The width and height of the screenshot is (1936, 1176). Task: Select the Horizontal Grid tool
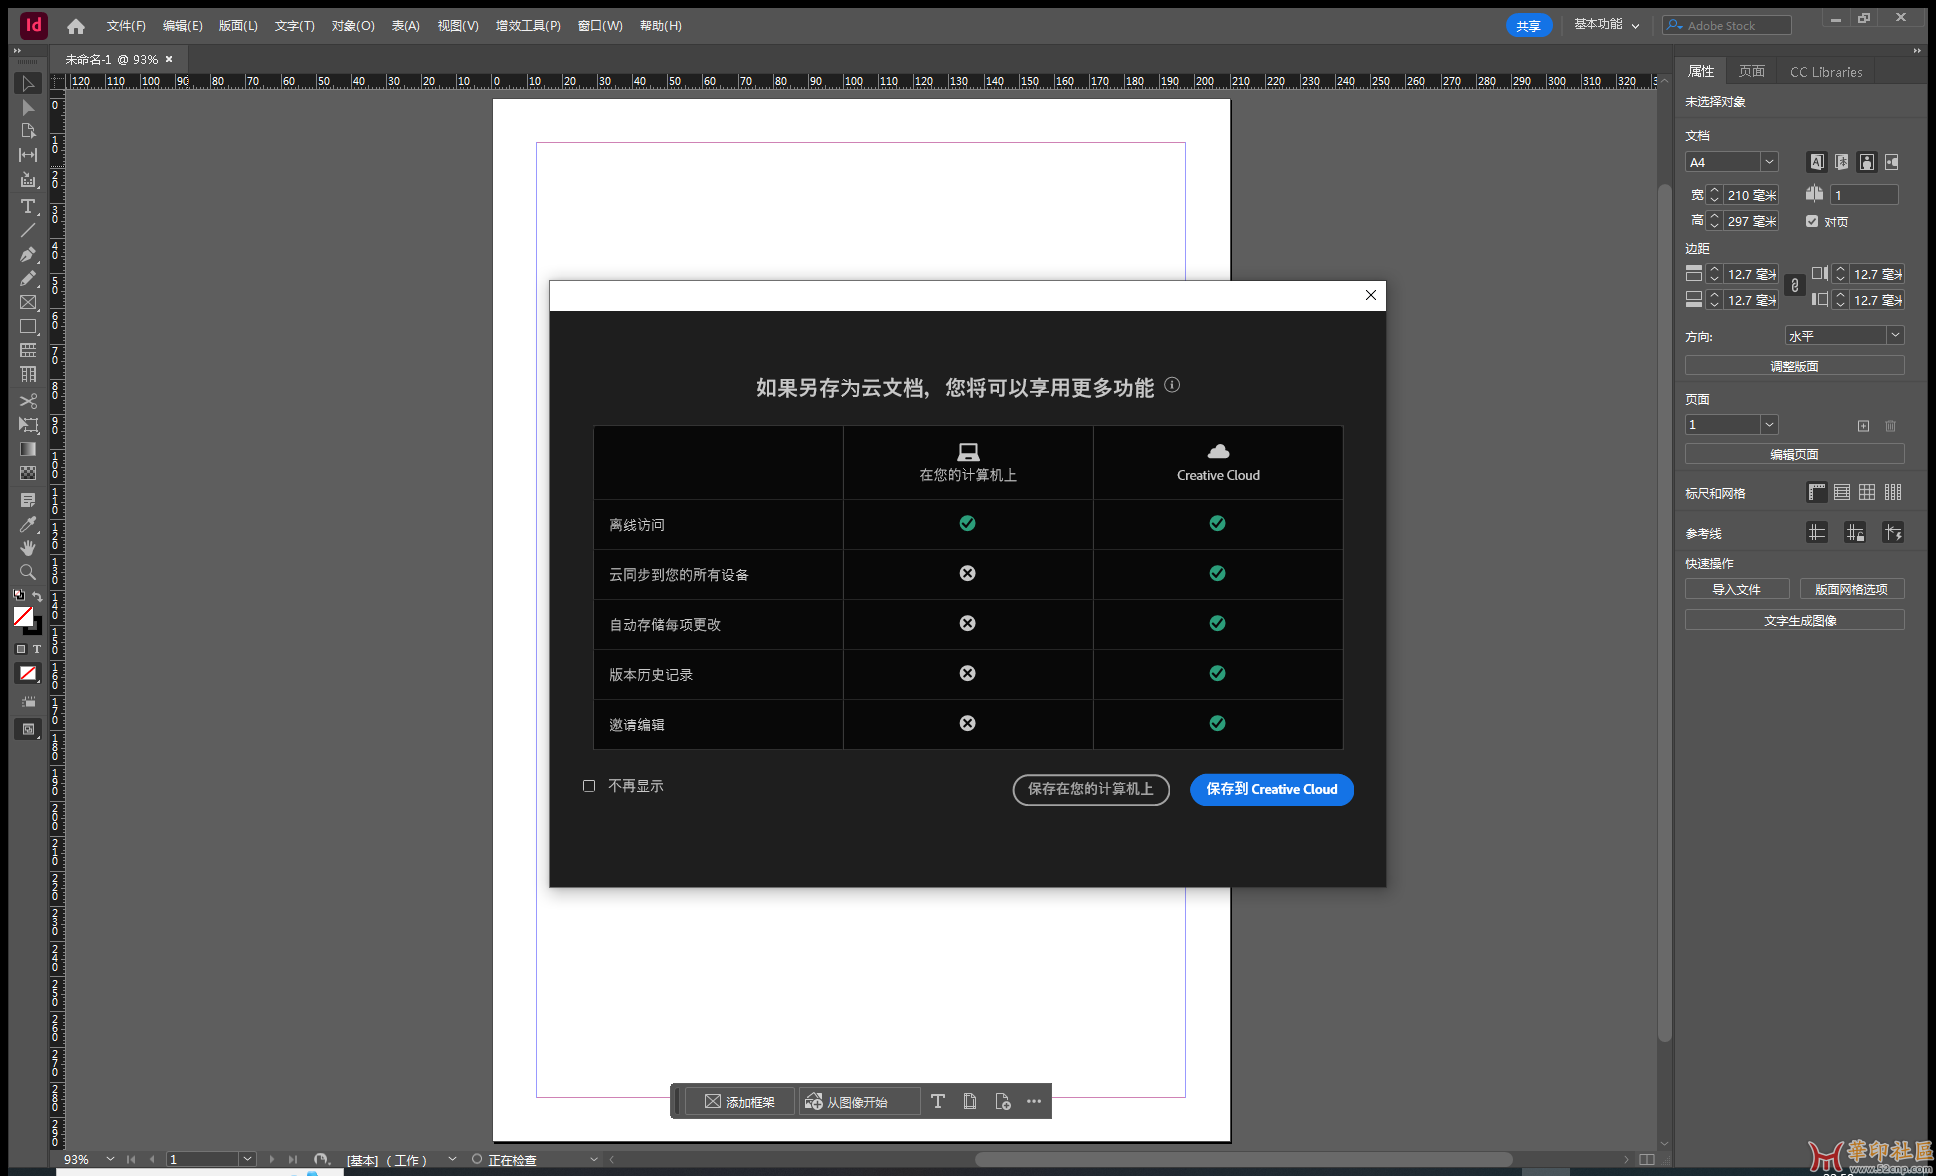point(28,351)
